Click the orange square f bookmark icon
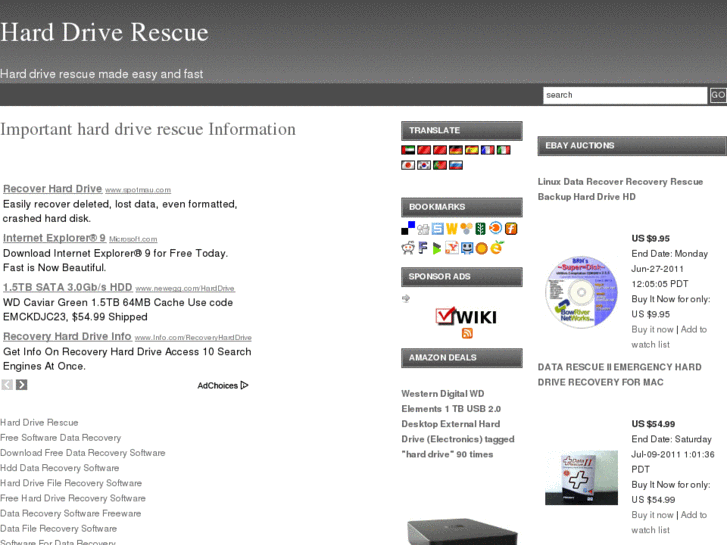Image resolution: width=727 pixels, height=545 pixels. tap(511, 229)
